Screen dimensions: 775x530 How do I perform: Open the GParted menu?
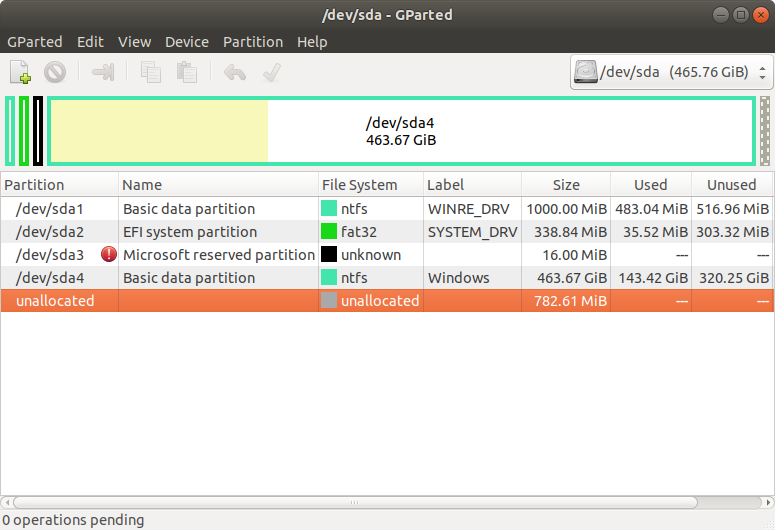click(x=35, y=42)
